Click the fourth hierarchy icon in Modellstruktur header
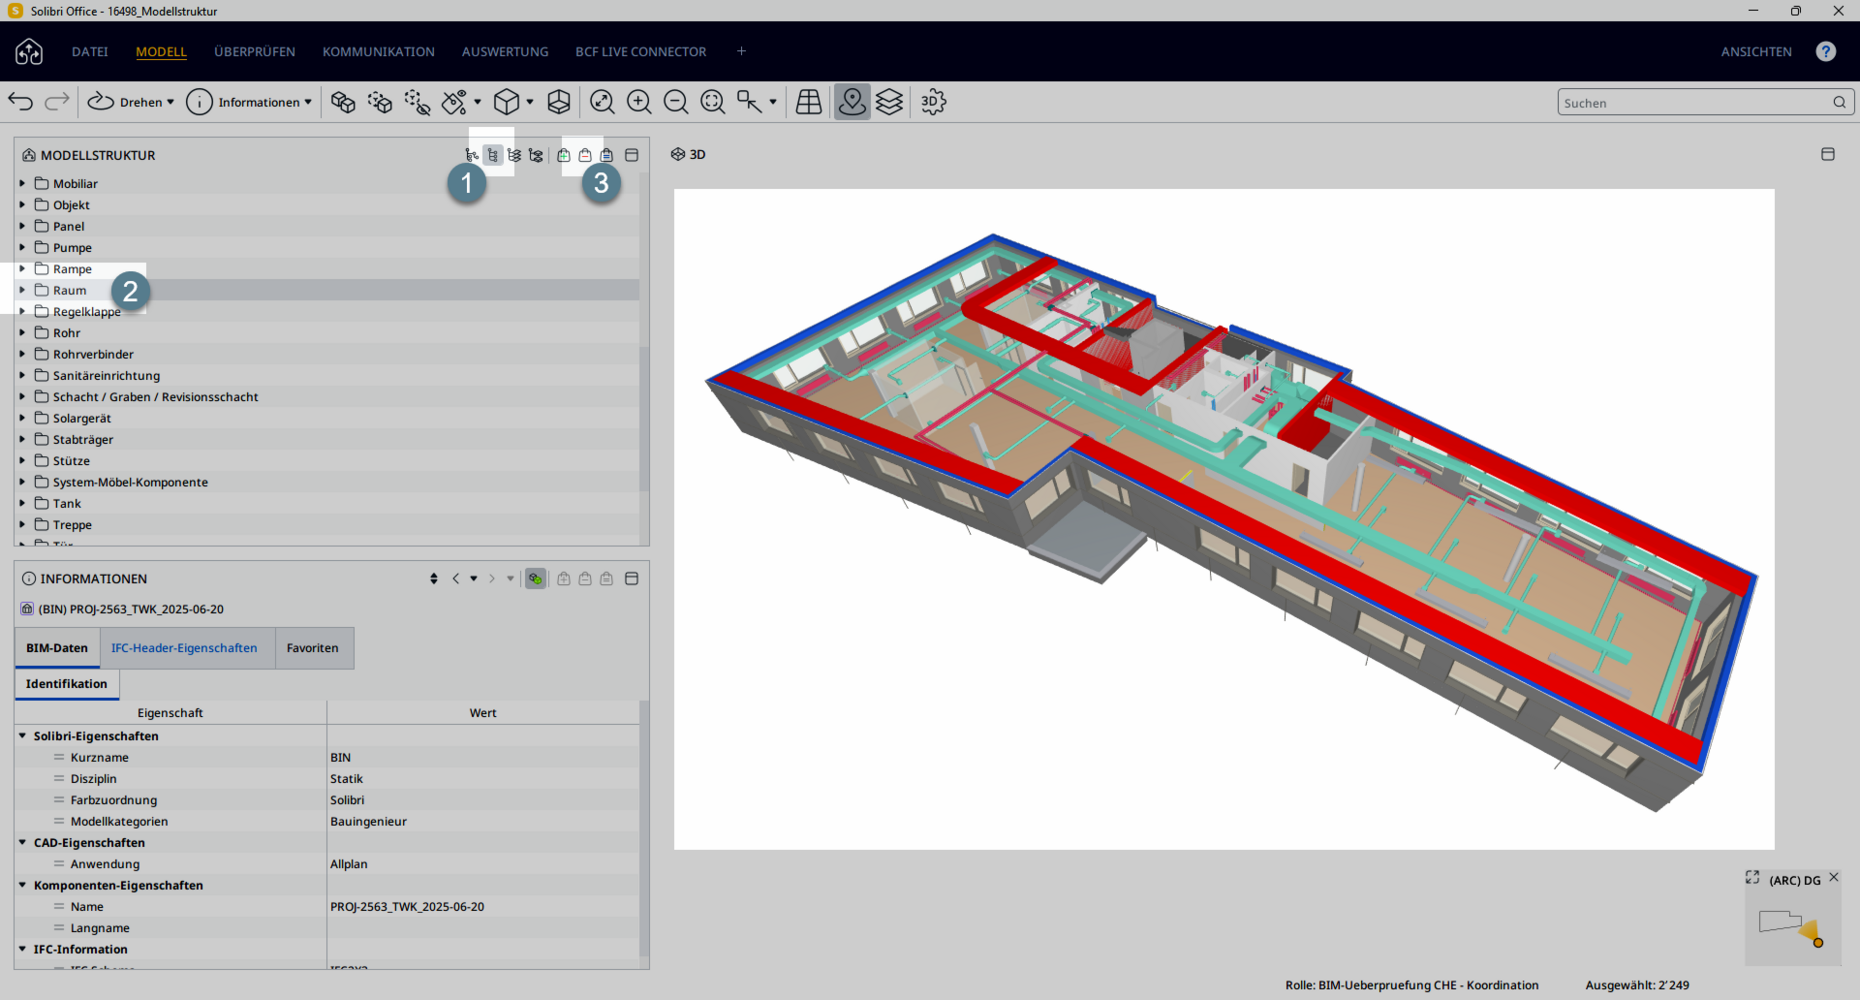Viewport: 1860px width, 1000px height. coord(536,155)
